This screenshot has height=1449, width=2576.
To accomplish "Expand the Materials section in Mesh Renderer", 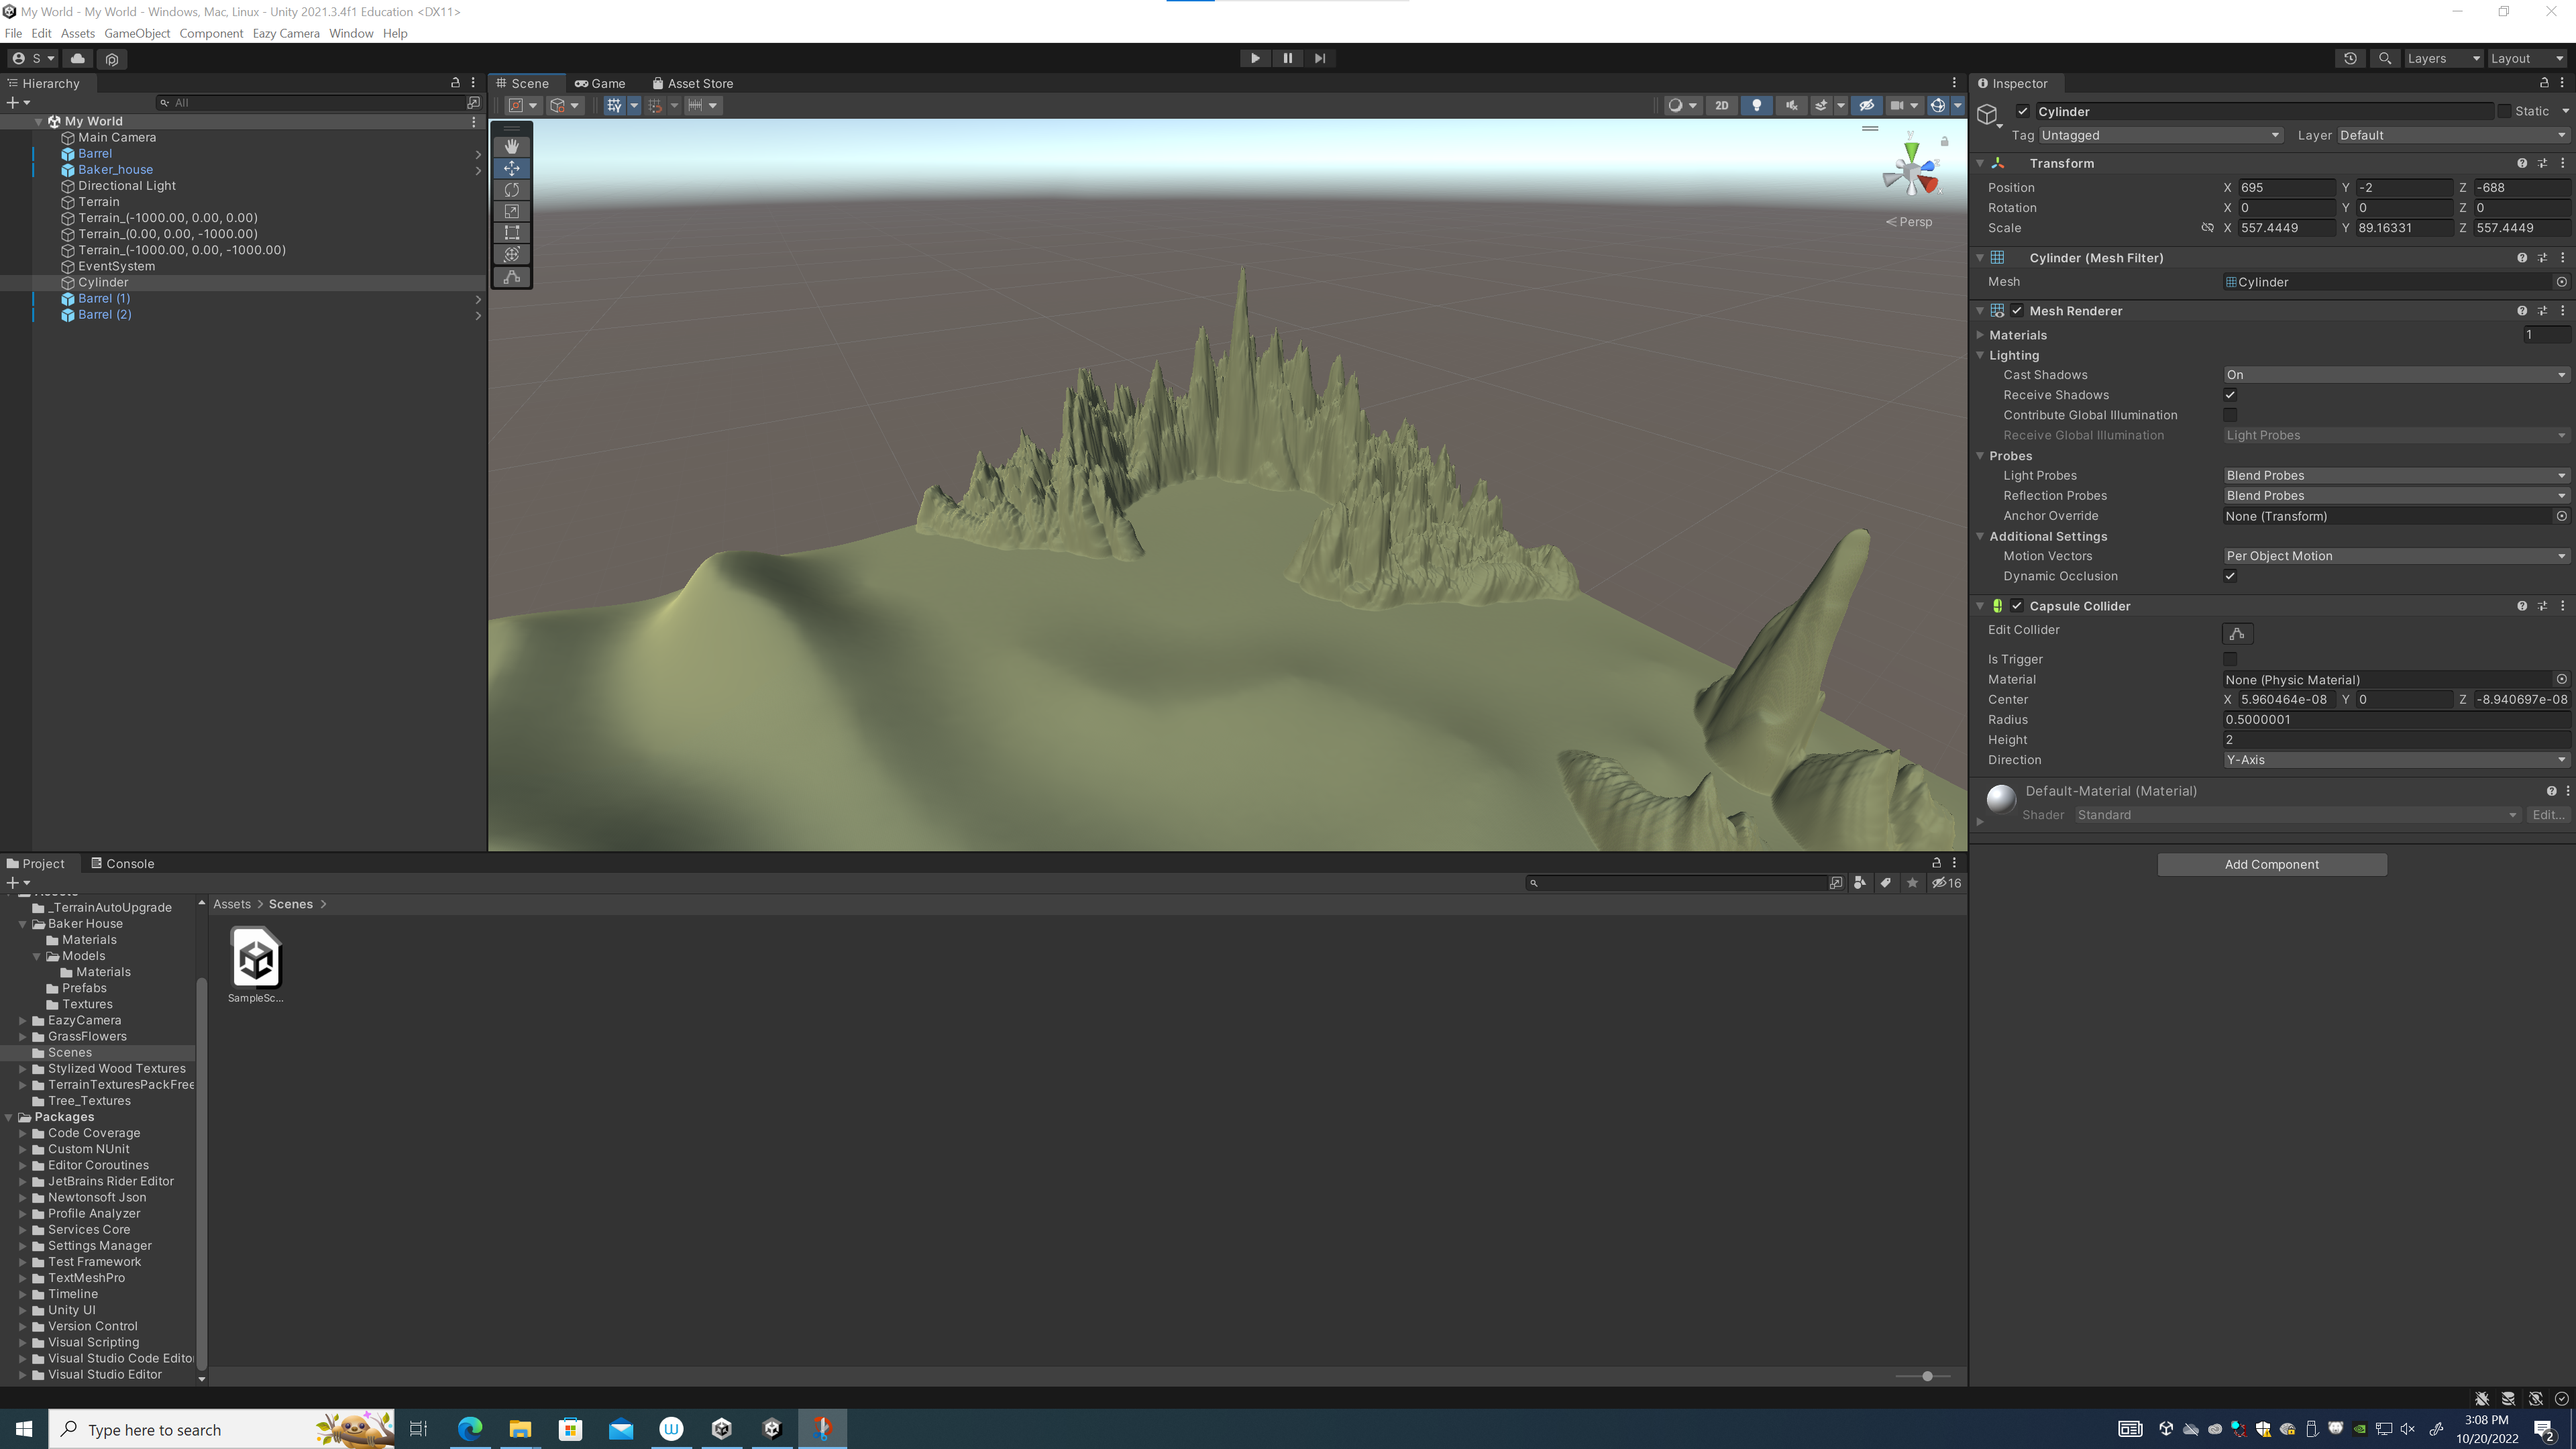I will point(1980,335).
